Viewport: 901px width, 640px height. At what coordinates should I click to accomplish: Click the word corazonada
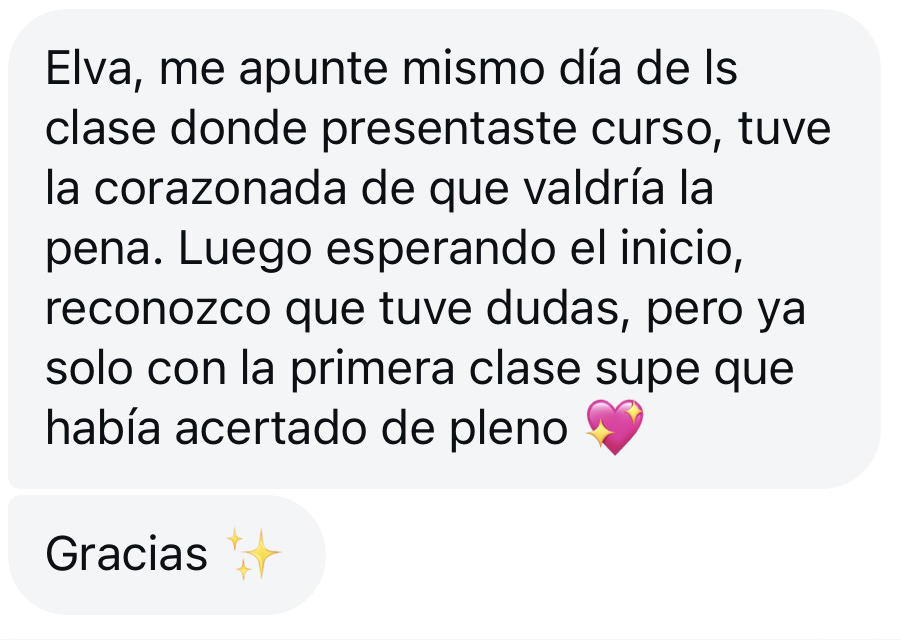click(x=220, y=189)
